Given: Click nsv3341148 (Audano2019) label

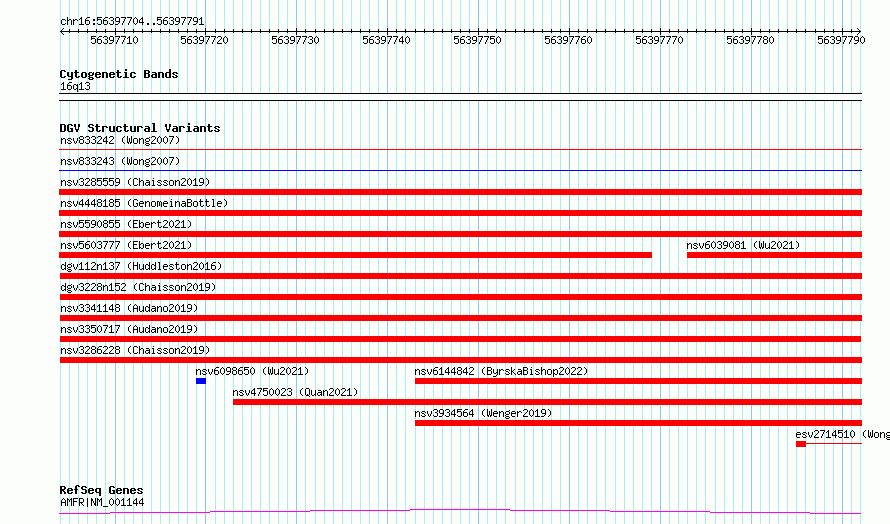Looking at the screenshot, I should pos(129,308).
